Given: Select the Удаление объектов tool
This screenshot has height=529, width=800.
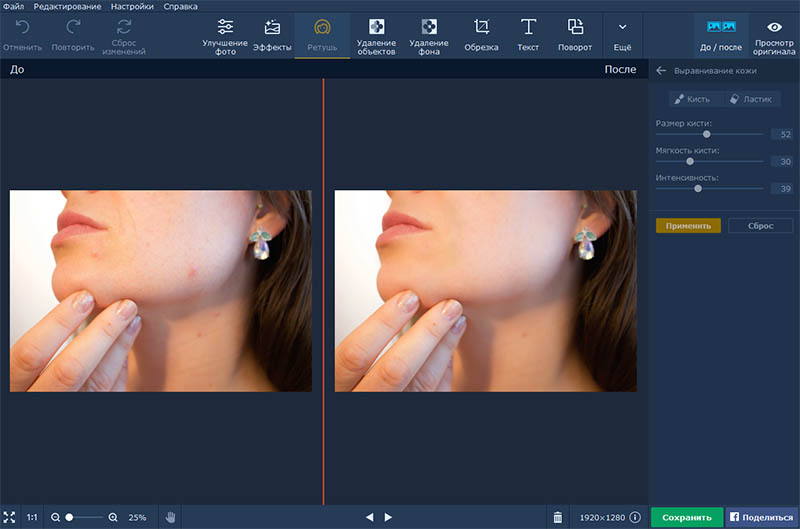Looking at the screenshot, I should point(376,35).
